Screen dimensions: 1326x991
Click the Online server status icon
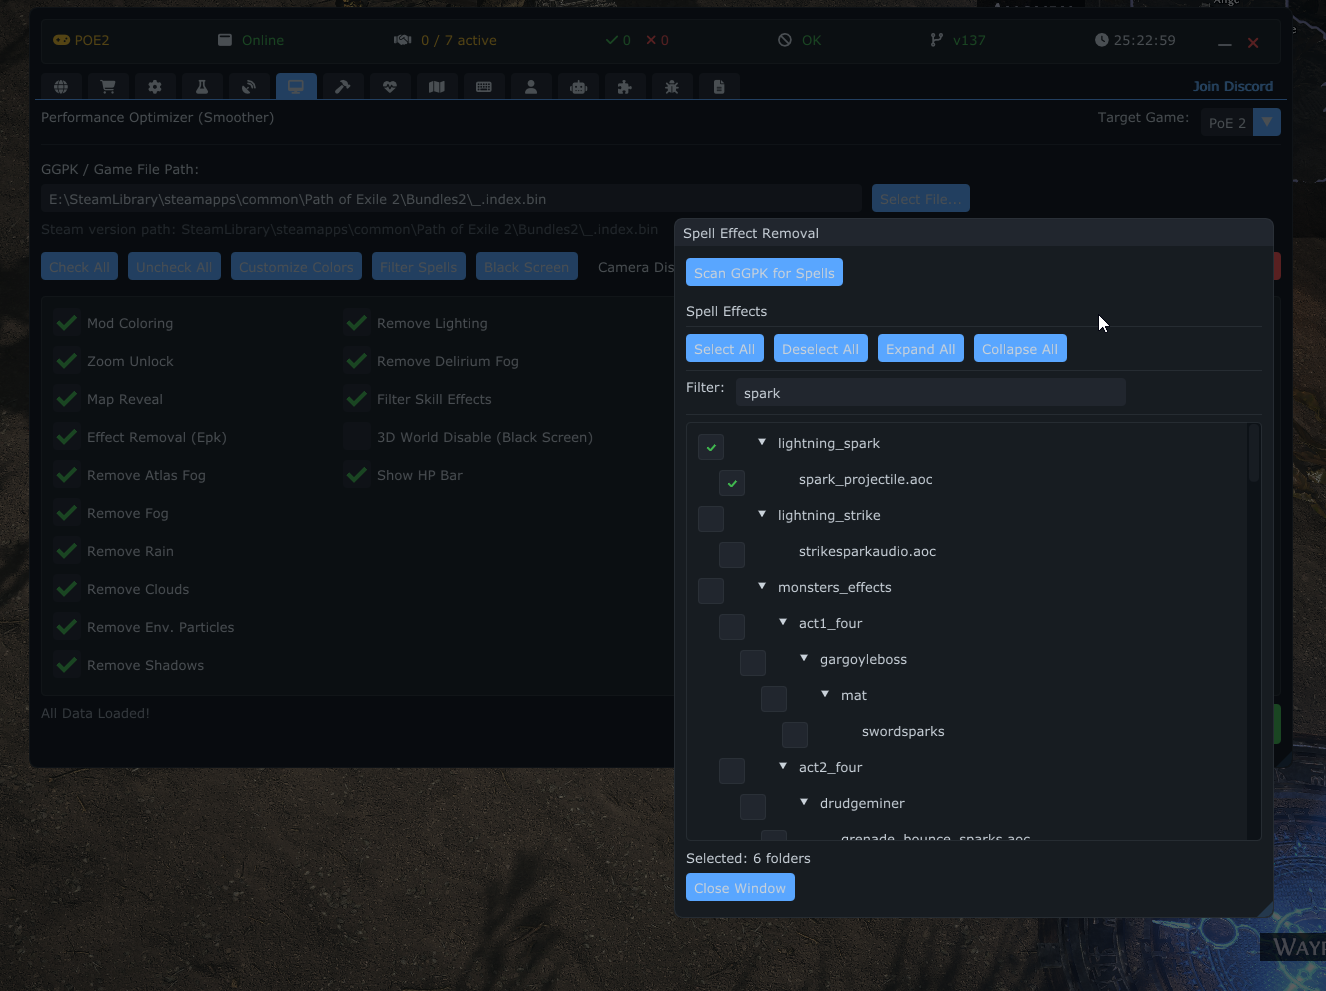pyautogui.click(x=225, y=40)
